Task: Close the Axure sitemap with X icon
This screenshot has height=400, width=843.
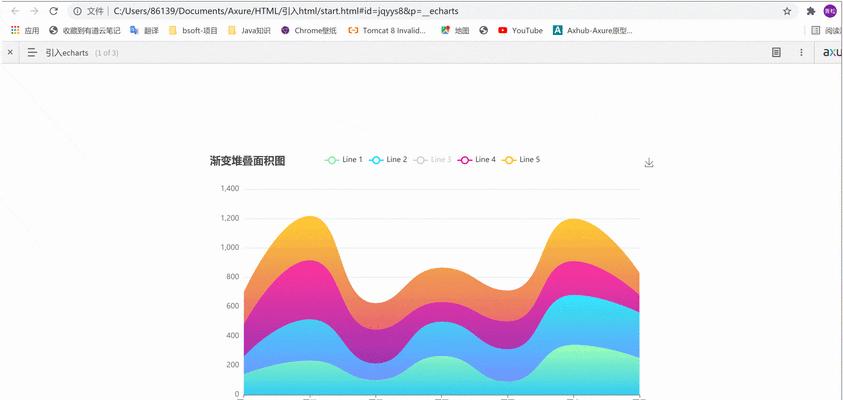Action: coord(10,52)
